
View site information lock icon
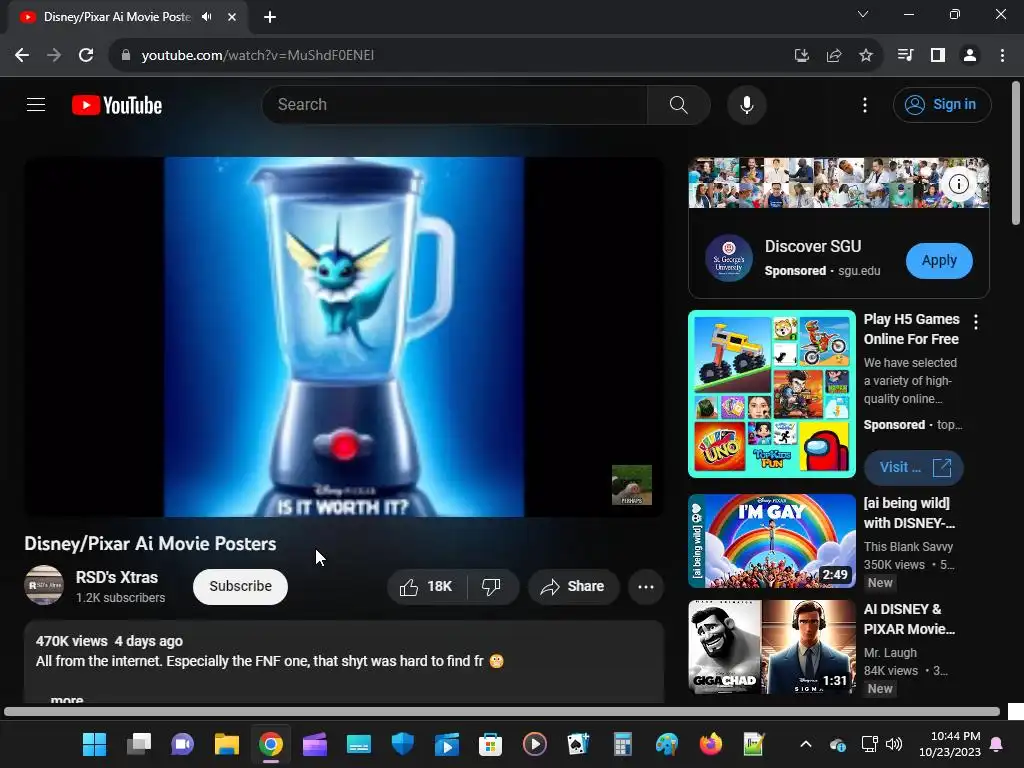pos(126,56)
